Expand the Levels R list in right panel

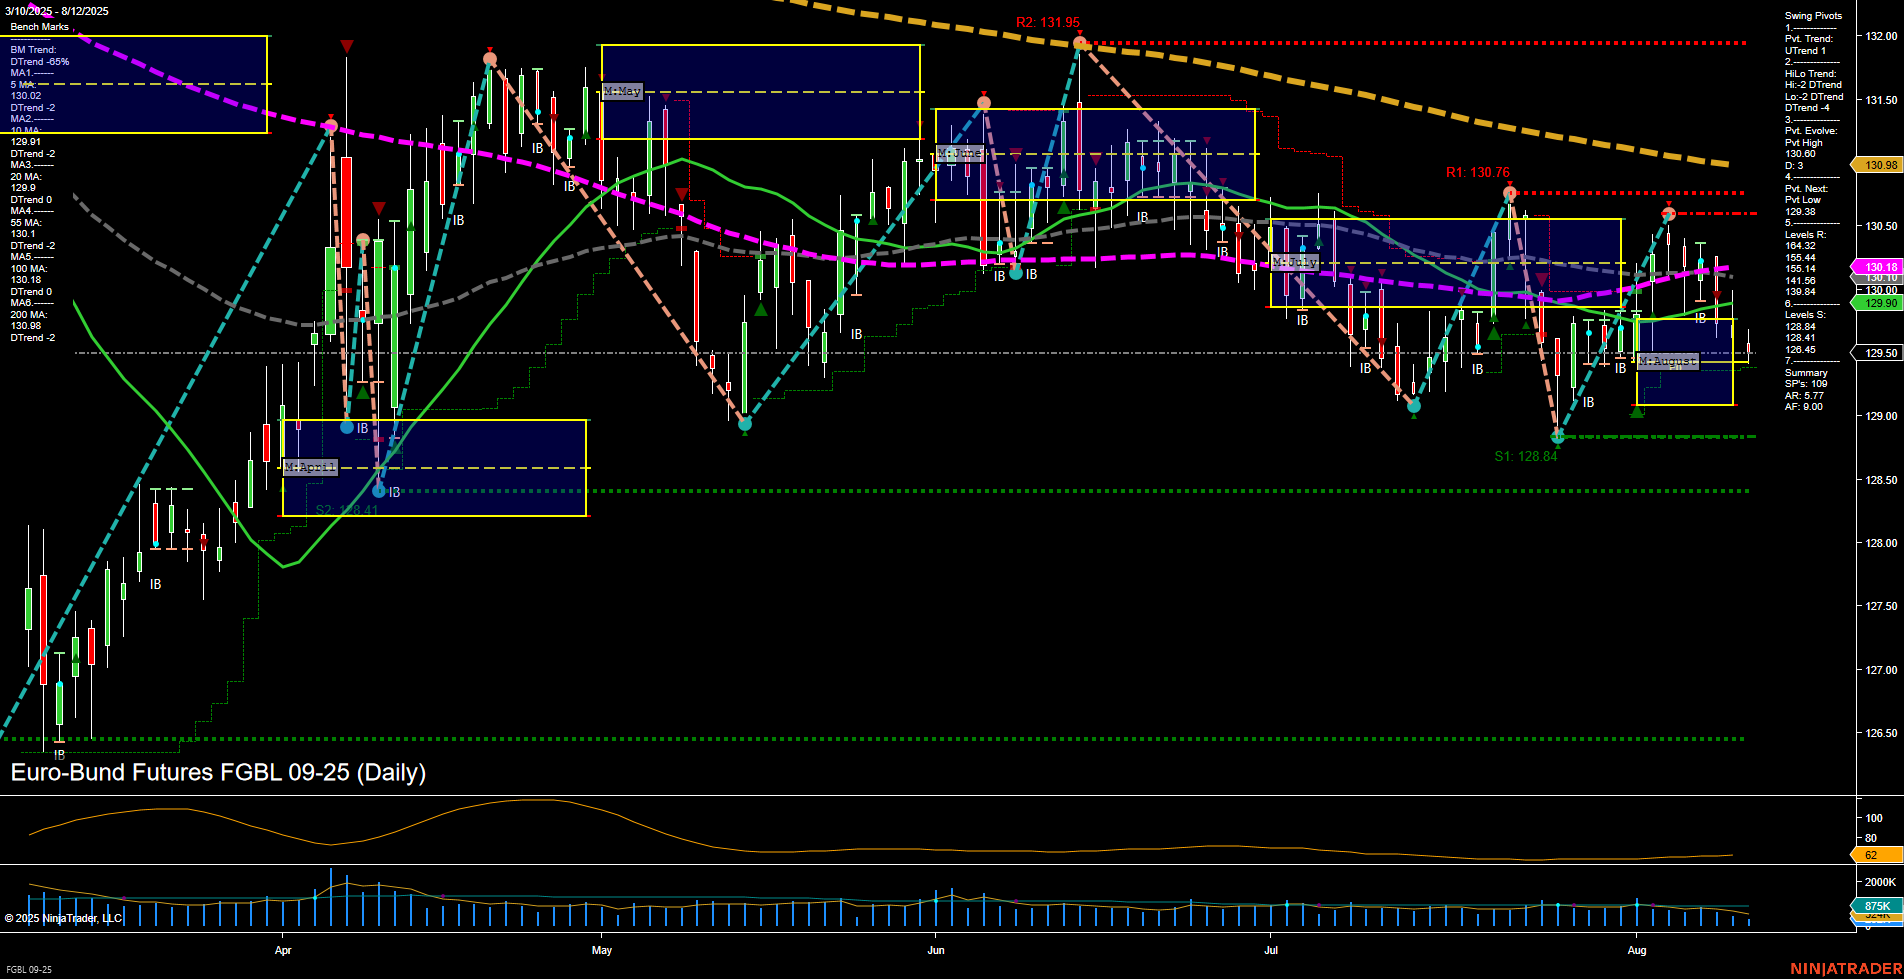1804,233
